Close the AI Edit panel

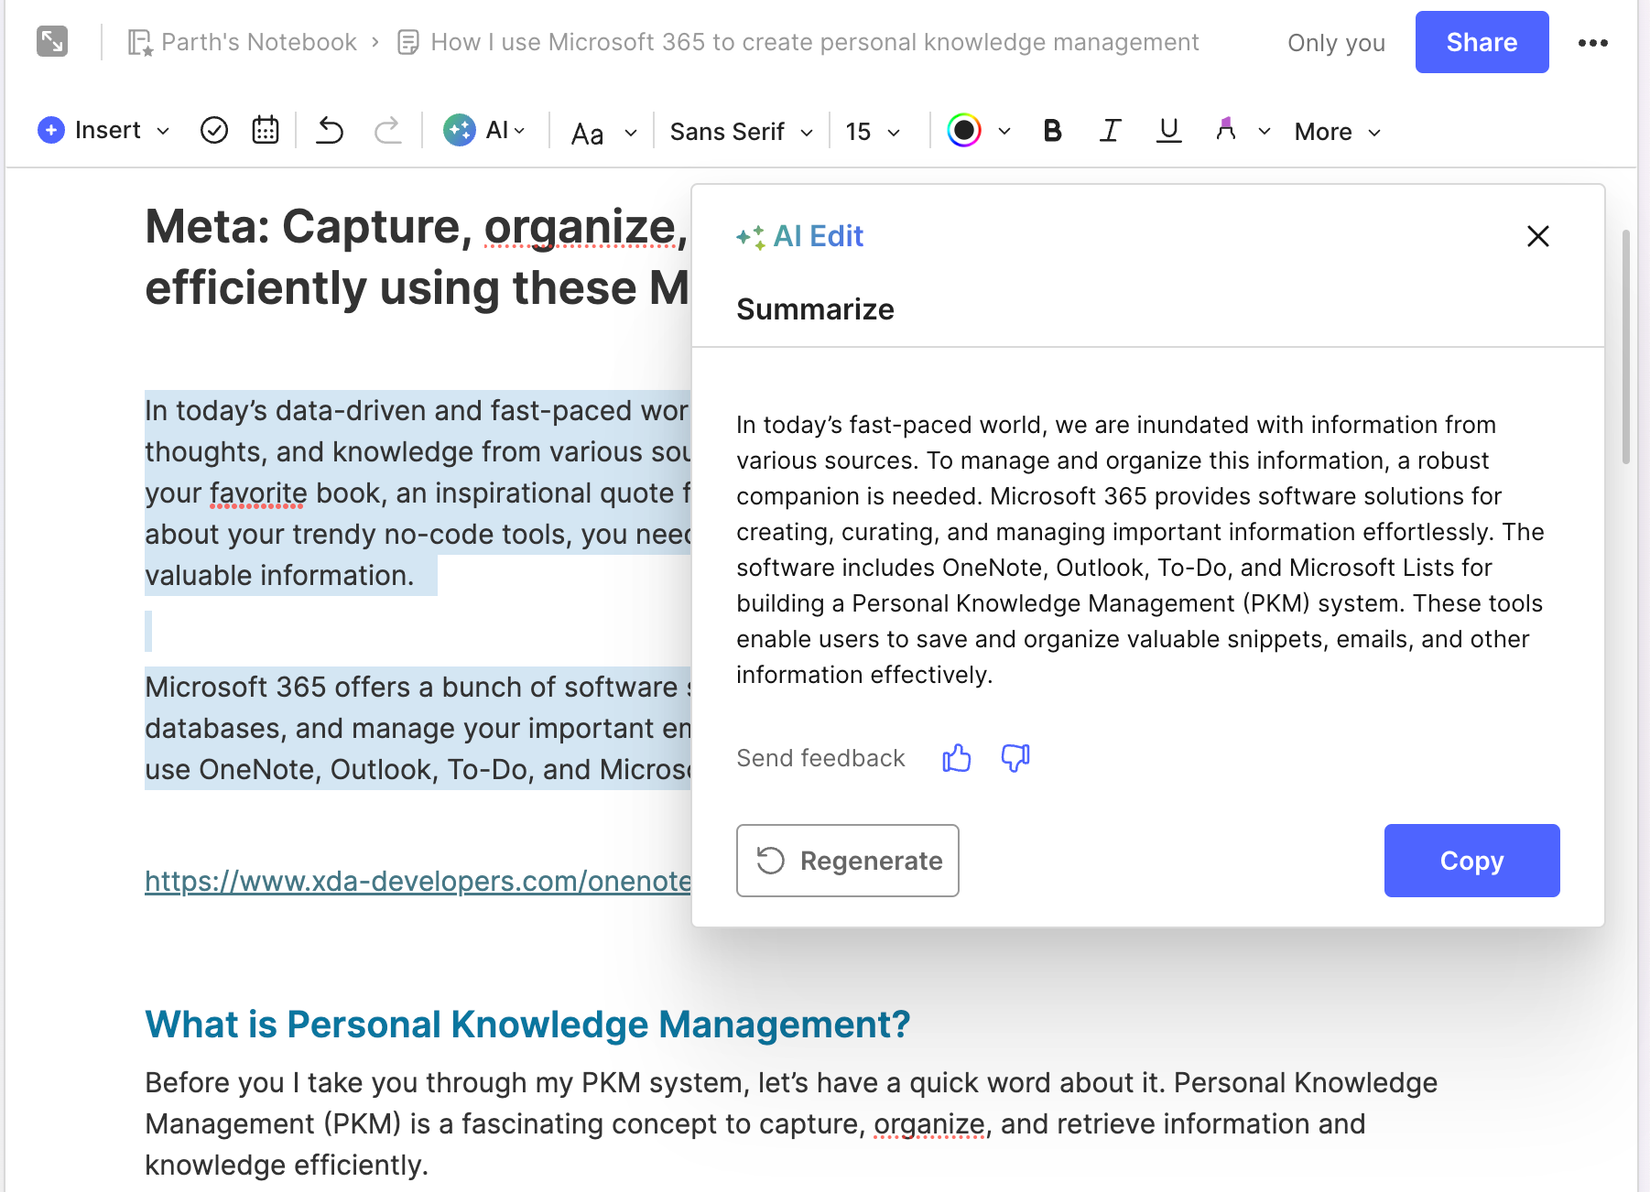click(1538, 236)
